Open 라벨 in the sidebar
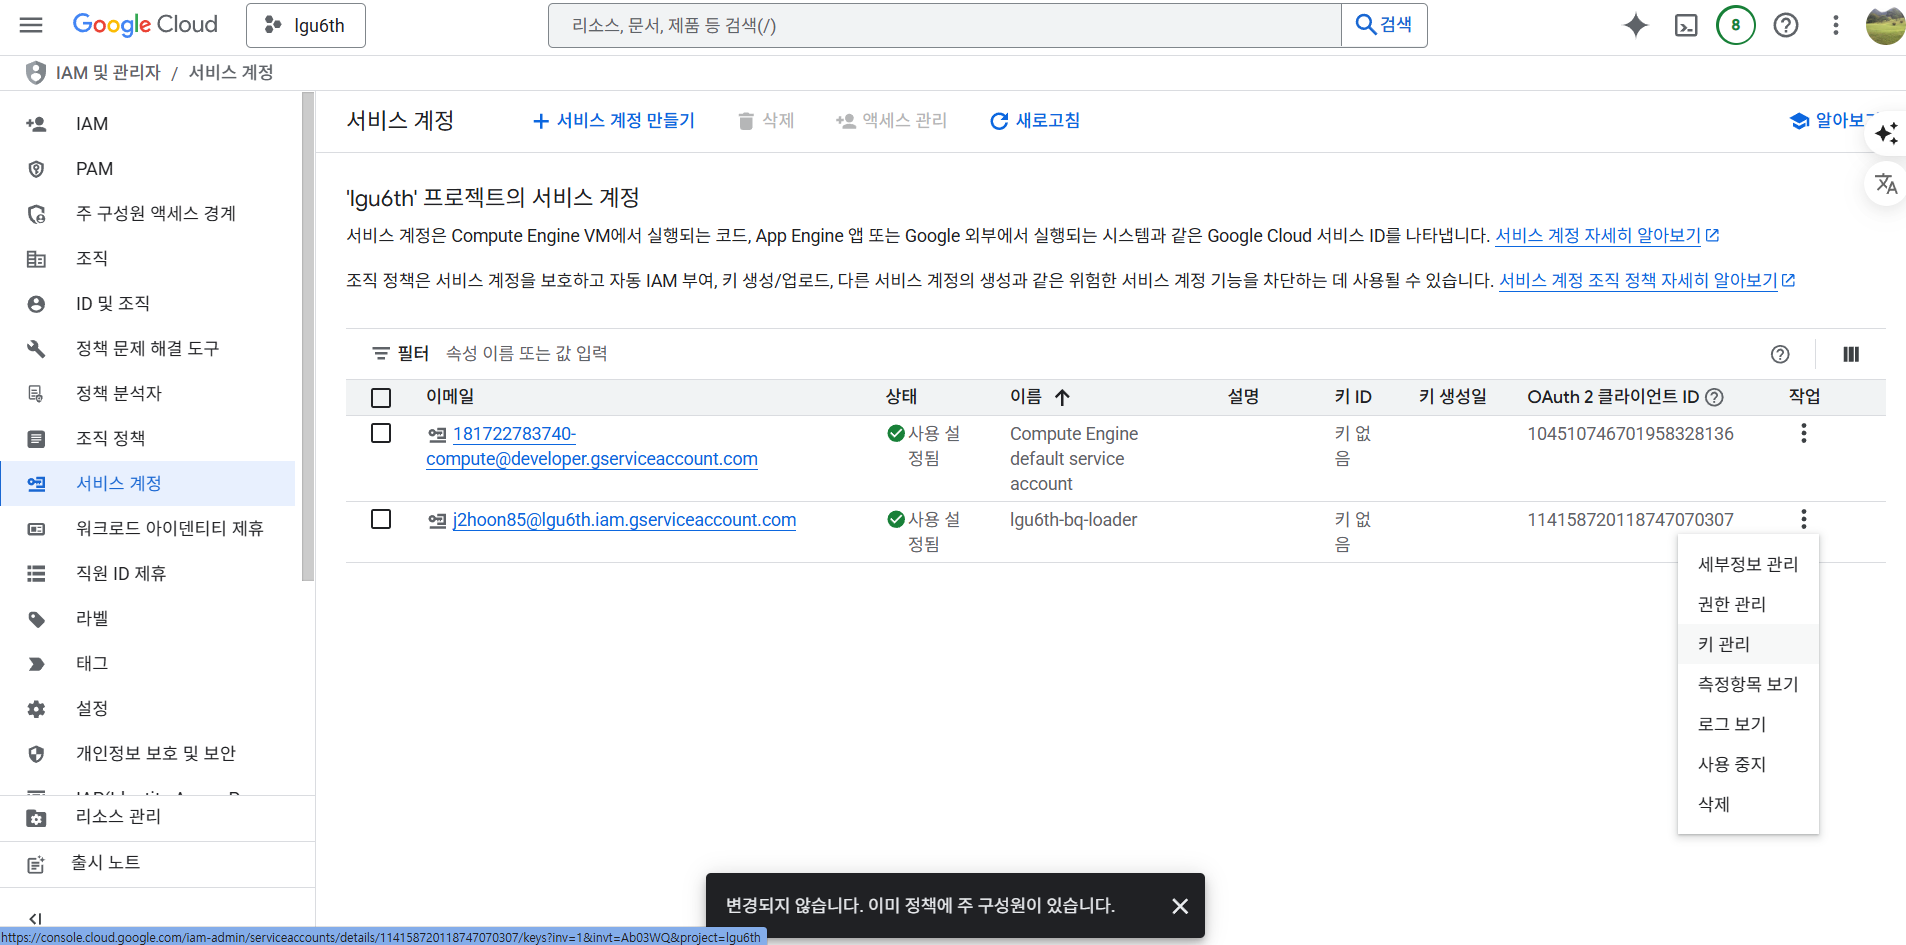Image resolution: width=1906 pixels, height=945 pixels. [x=147, y=619]
